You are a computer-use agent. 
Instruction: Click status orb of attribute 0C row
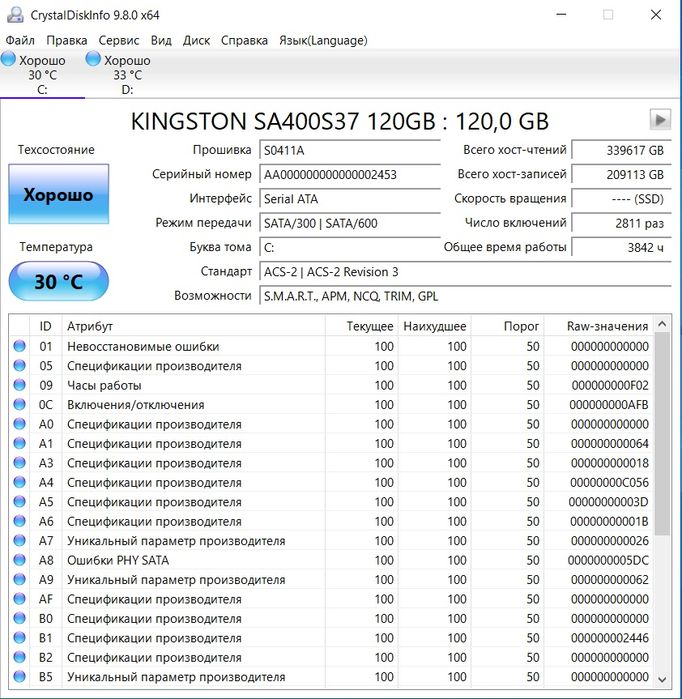20,404
